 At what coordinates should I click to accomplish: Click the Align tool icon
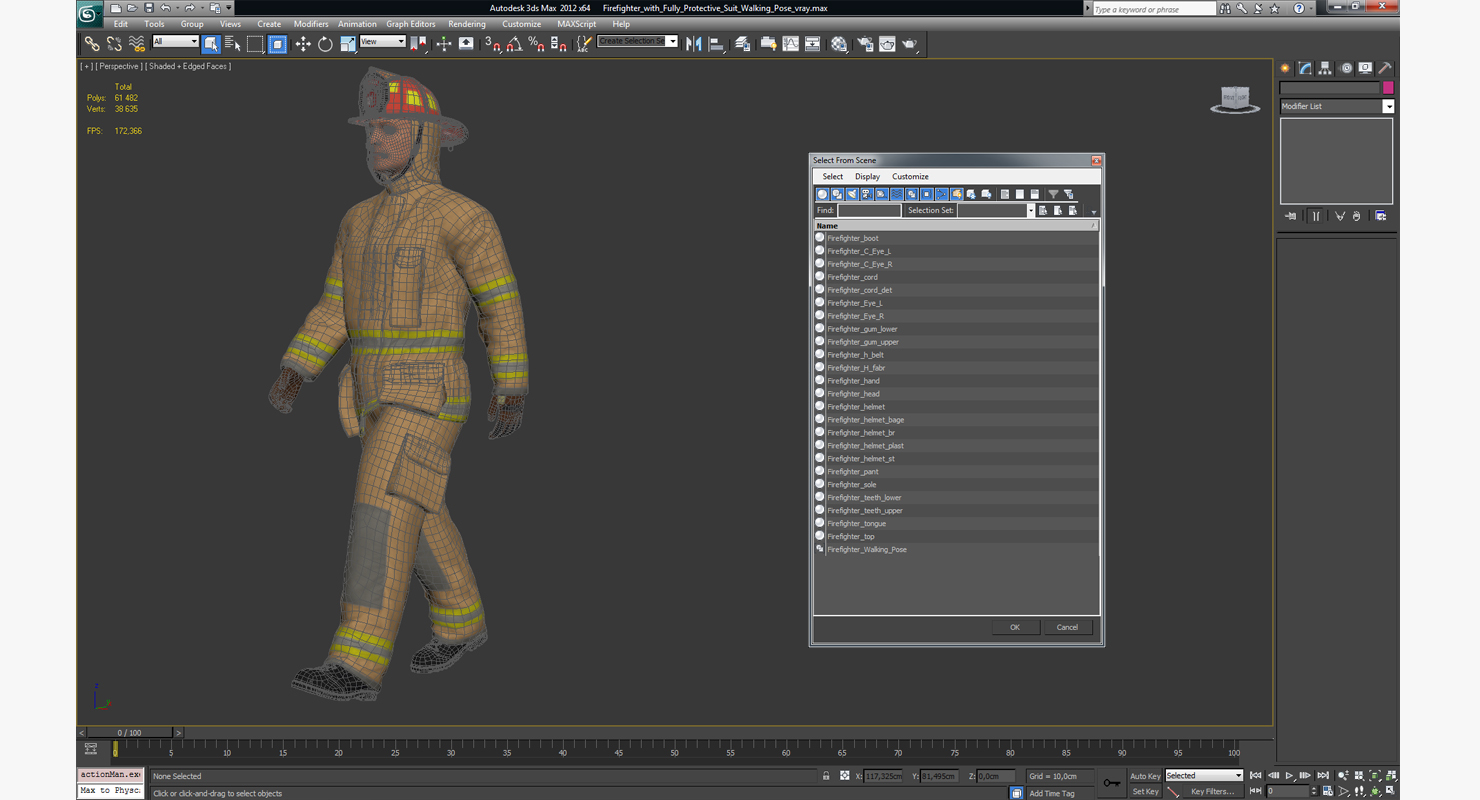[x=716, y=44]
